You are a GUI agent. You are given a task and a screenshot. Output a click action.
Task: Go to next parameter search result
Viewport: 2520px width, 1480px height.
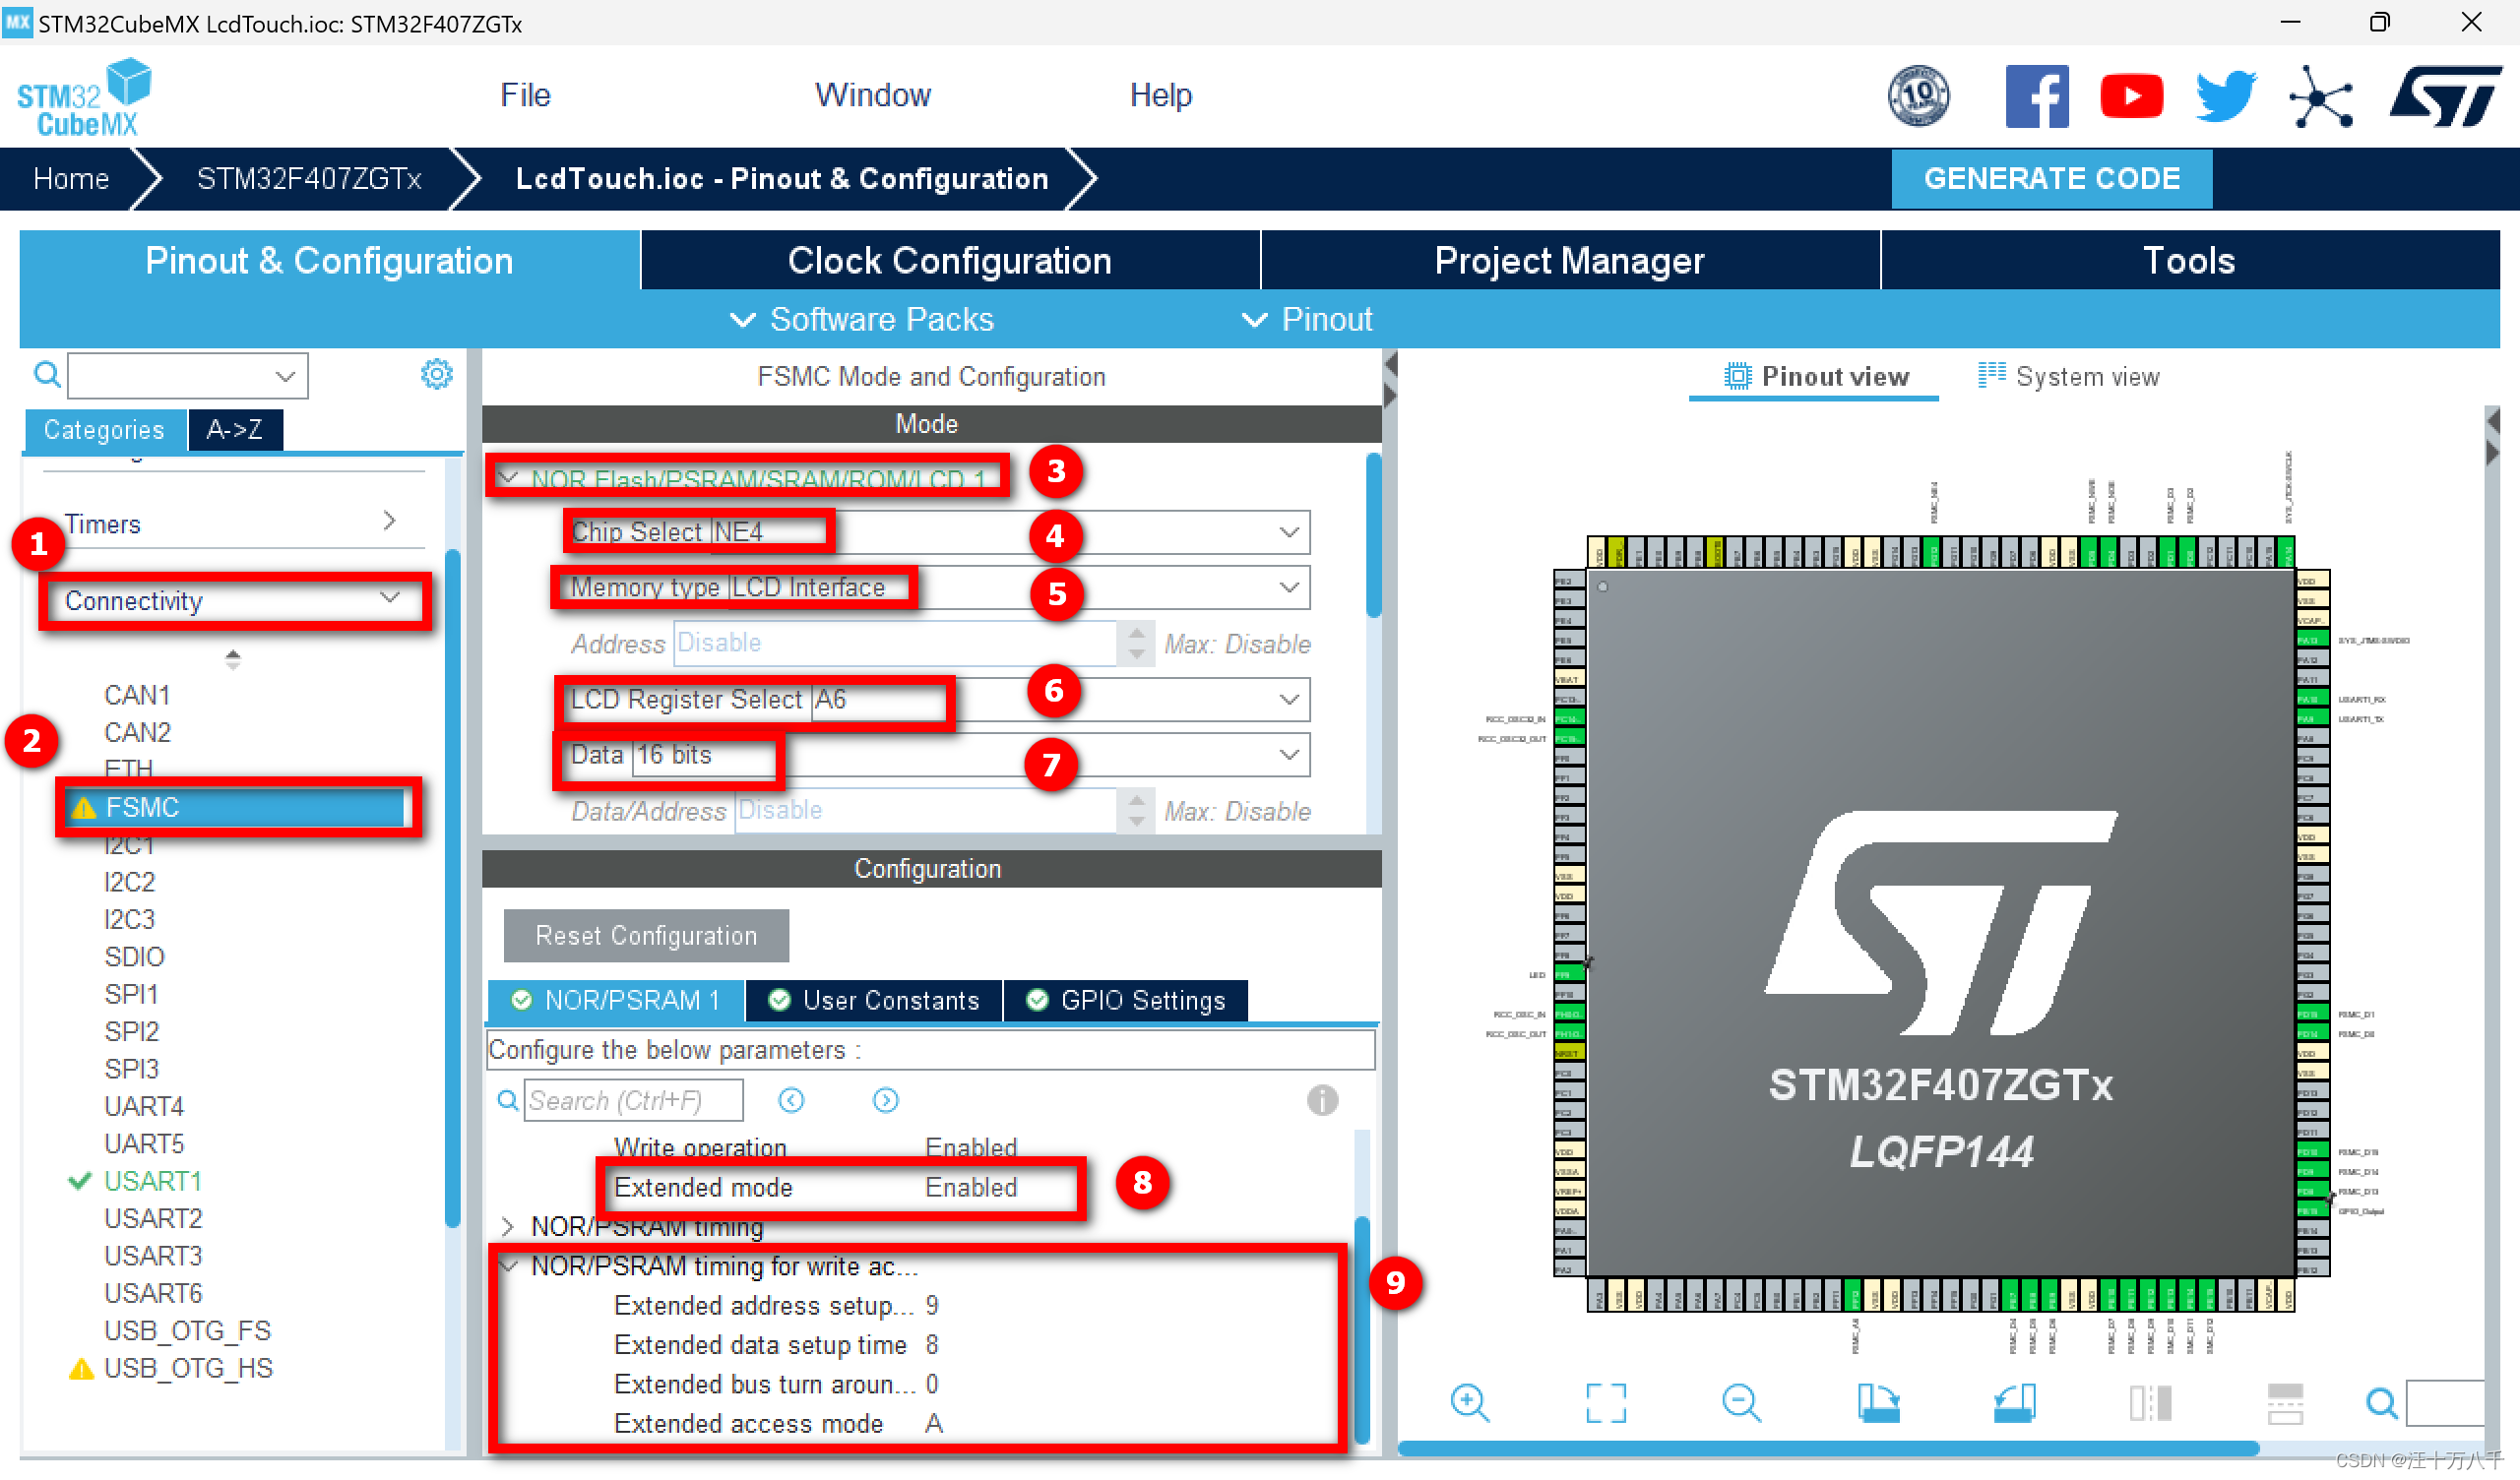click(885, 1100)
